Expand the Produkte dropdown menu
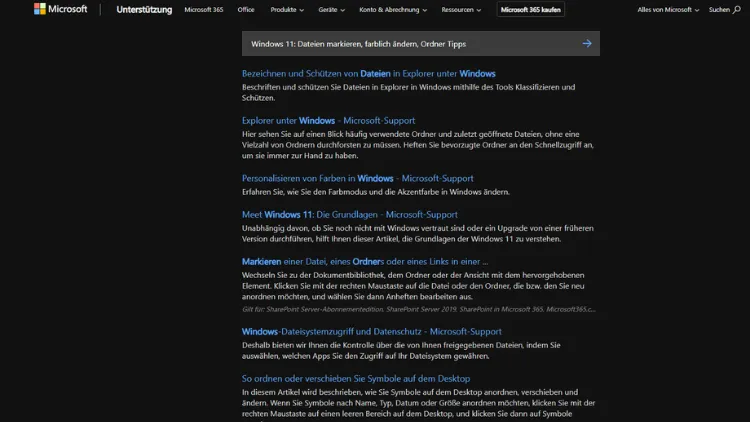Viewport: 750px width, 422px height. (287, 10)
